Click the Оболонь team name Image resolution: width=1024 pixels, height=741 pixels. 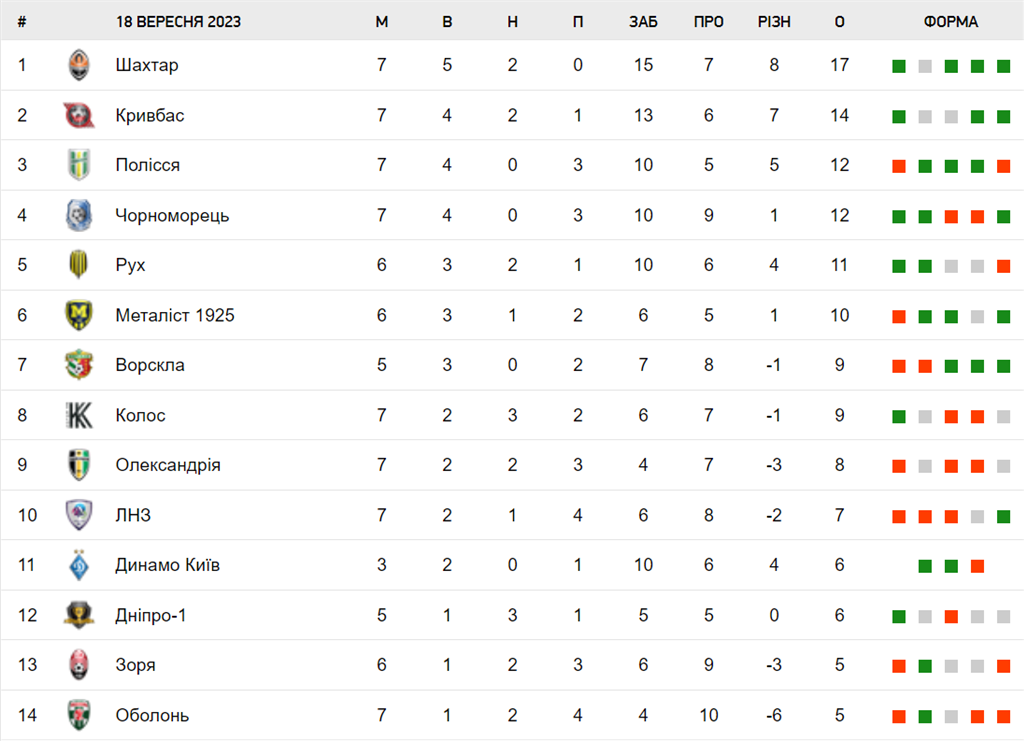pos(152,716)
